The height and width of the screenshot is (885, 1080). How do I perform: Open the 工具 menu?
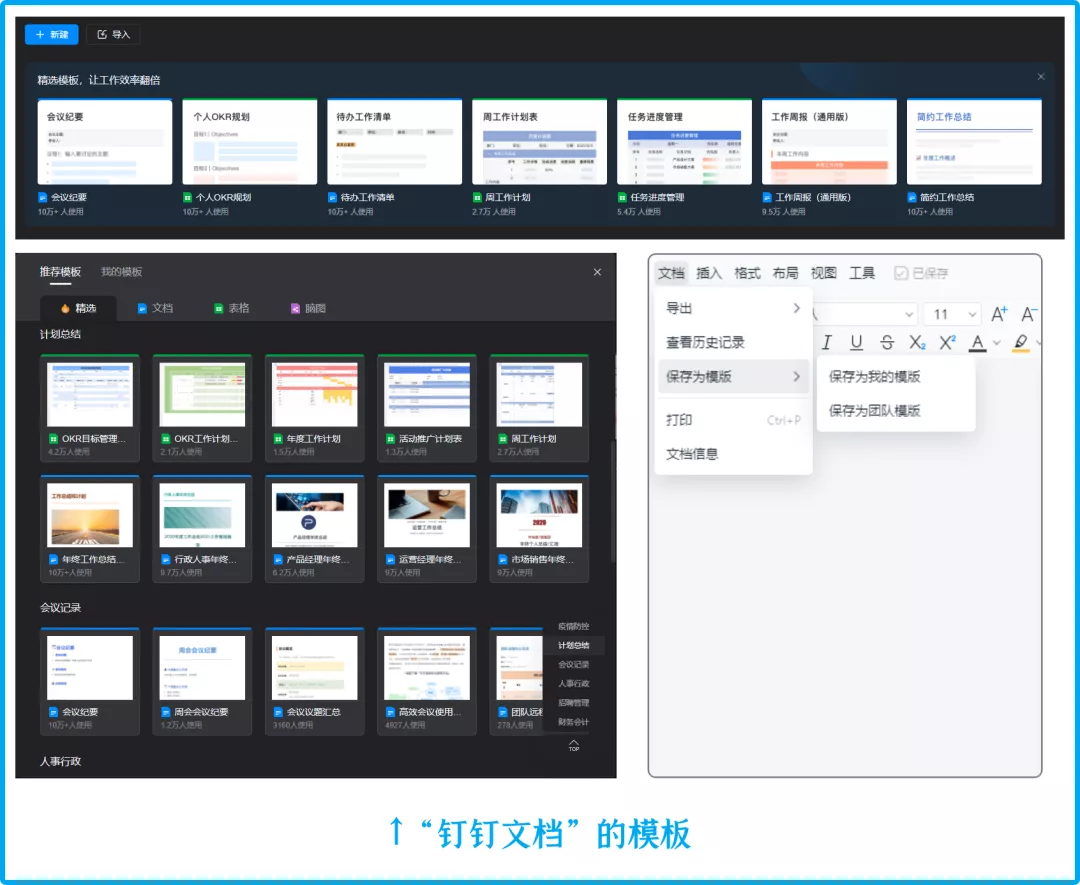(x=862, y=273)
